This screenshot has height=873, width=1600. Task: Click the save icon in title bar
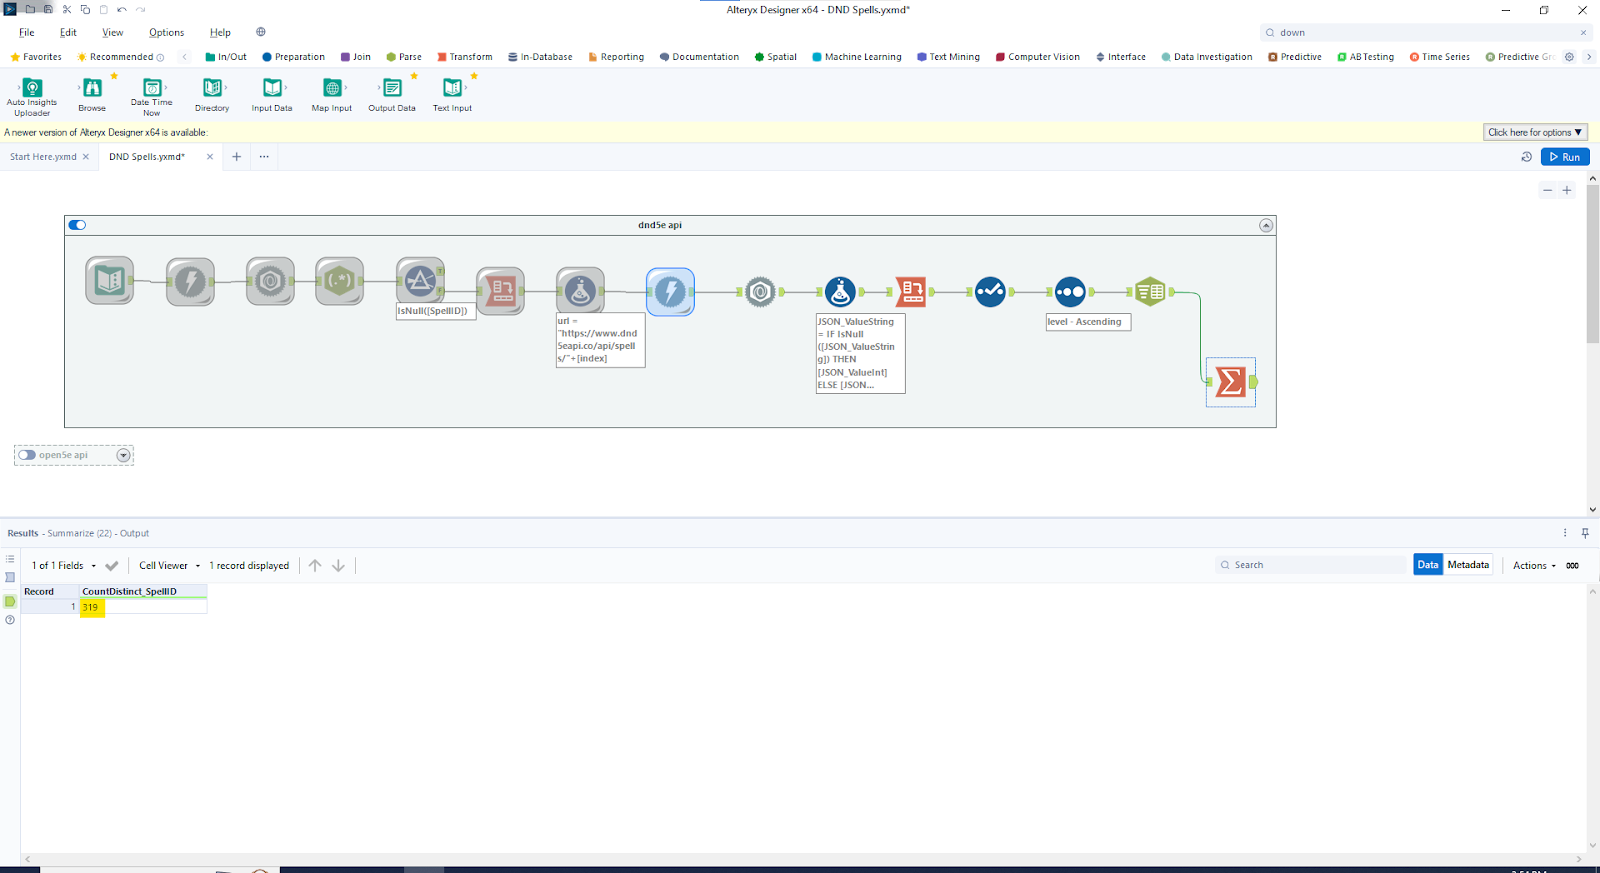(x=48, y=10)
